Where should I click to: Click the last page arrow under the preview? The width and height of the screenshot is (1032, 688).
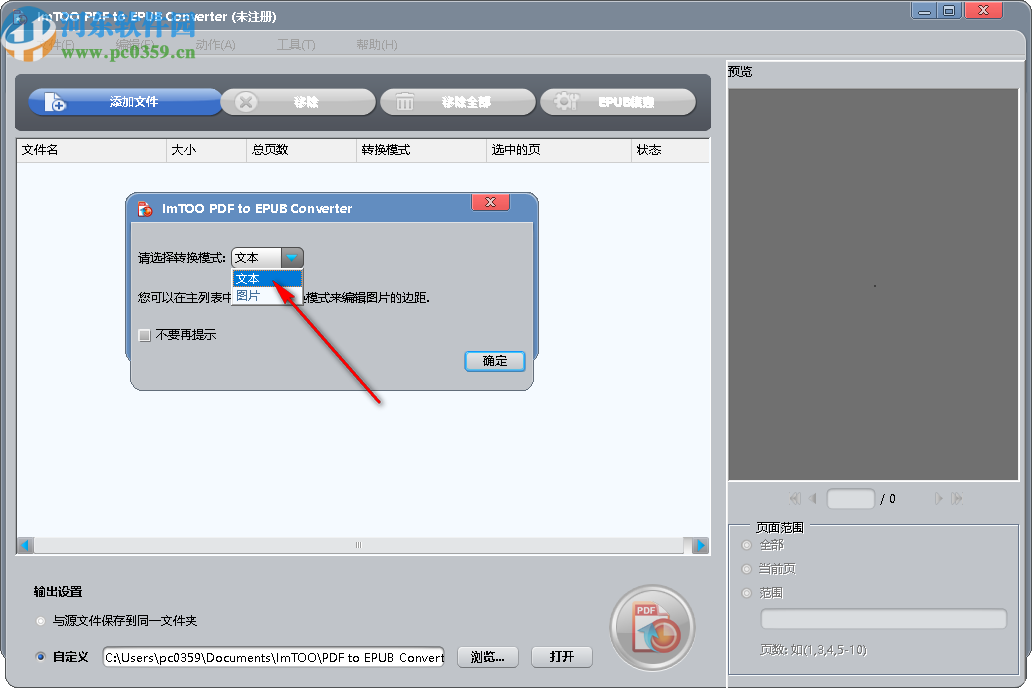(957, 498)
